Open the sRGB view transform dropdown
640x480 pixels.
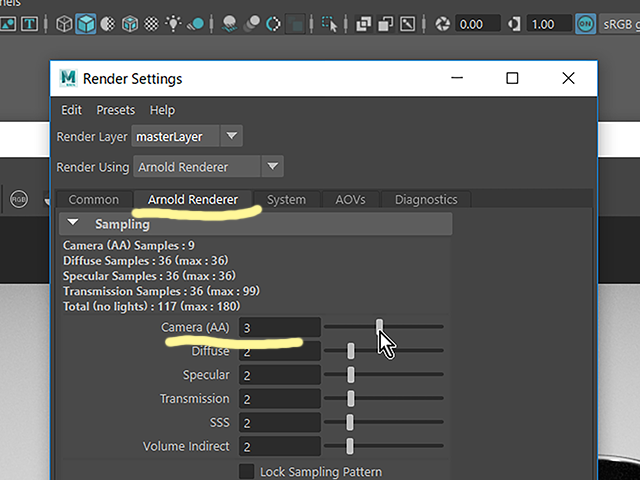pyautogui.click(x=619, y=24)
